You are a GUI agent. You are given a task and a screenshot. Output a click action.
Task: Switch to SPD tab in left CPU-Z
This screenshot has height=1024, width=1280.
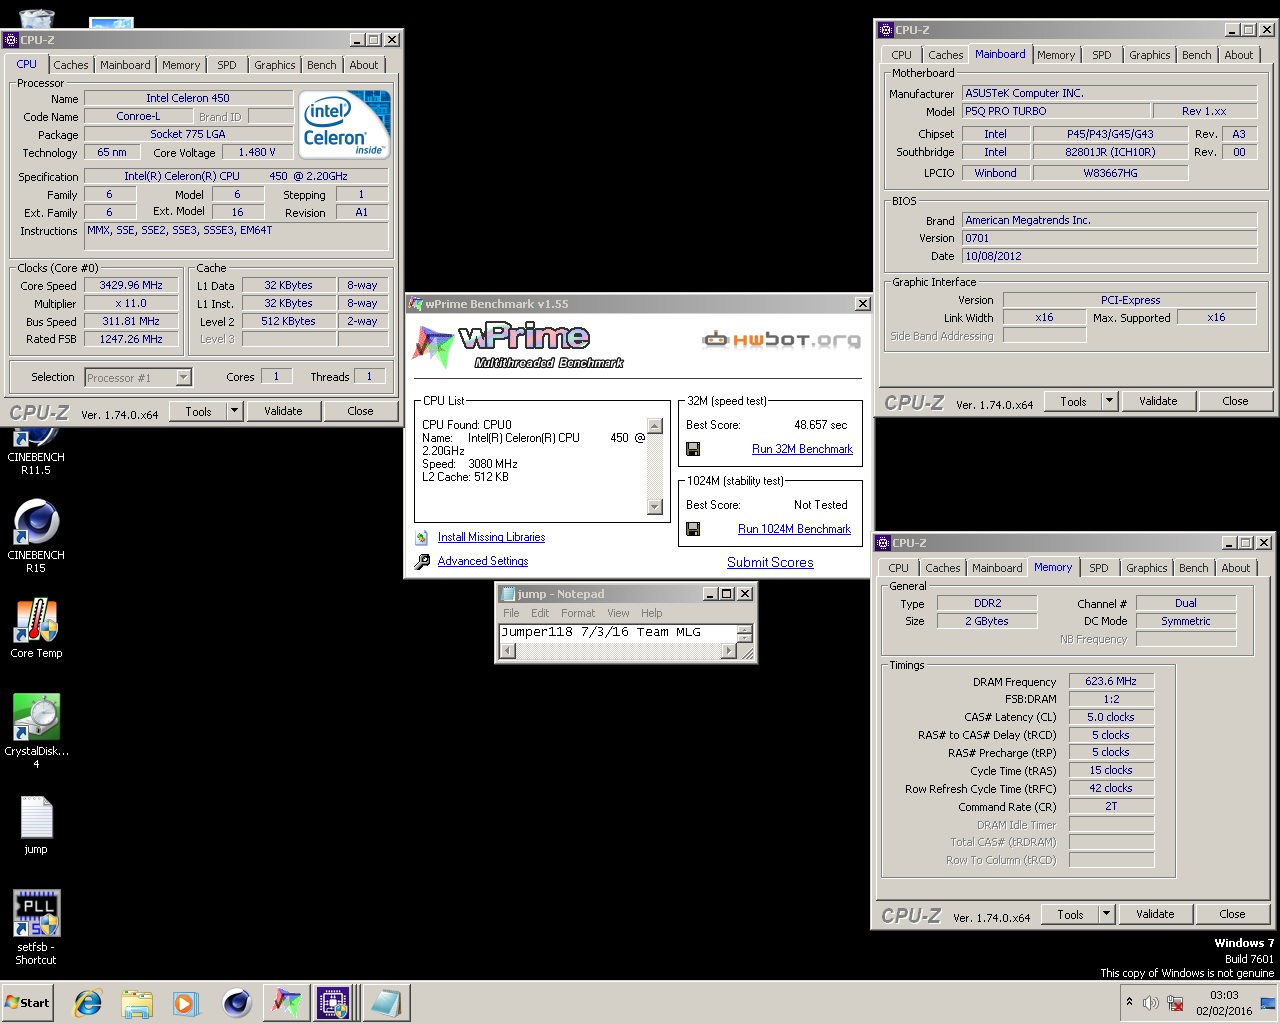click(227, 65)
